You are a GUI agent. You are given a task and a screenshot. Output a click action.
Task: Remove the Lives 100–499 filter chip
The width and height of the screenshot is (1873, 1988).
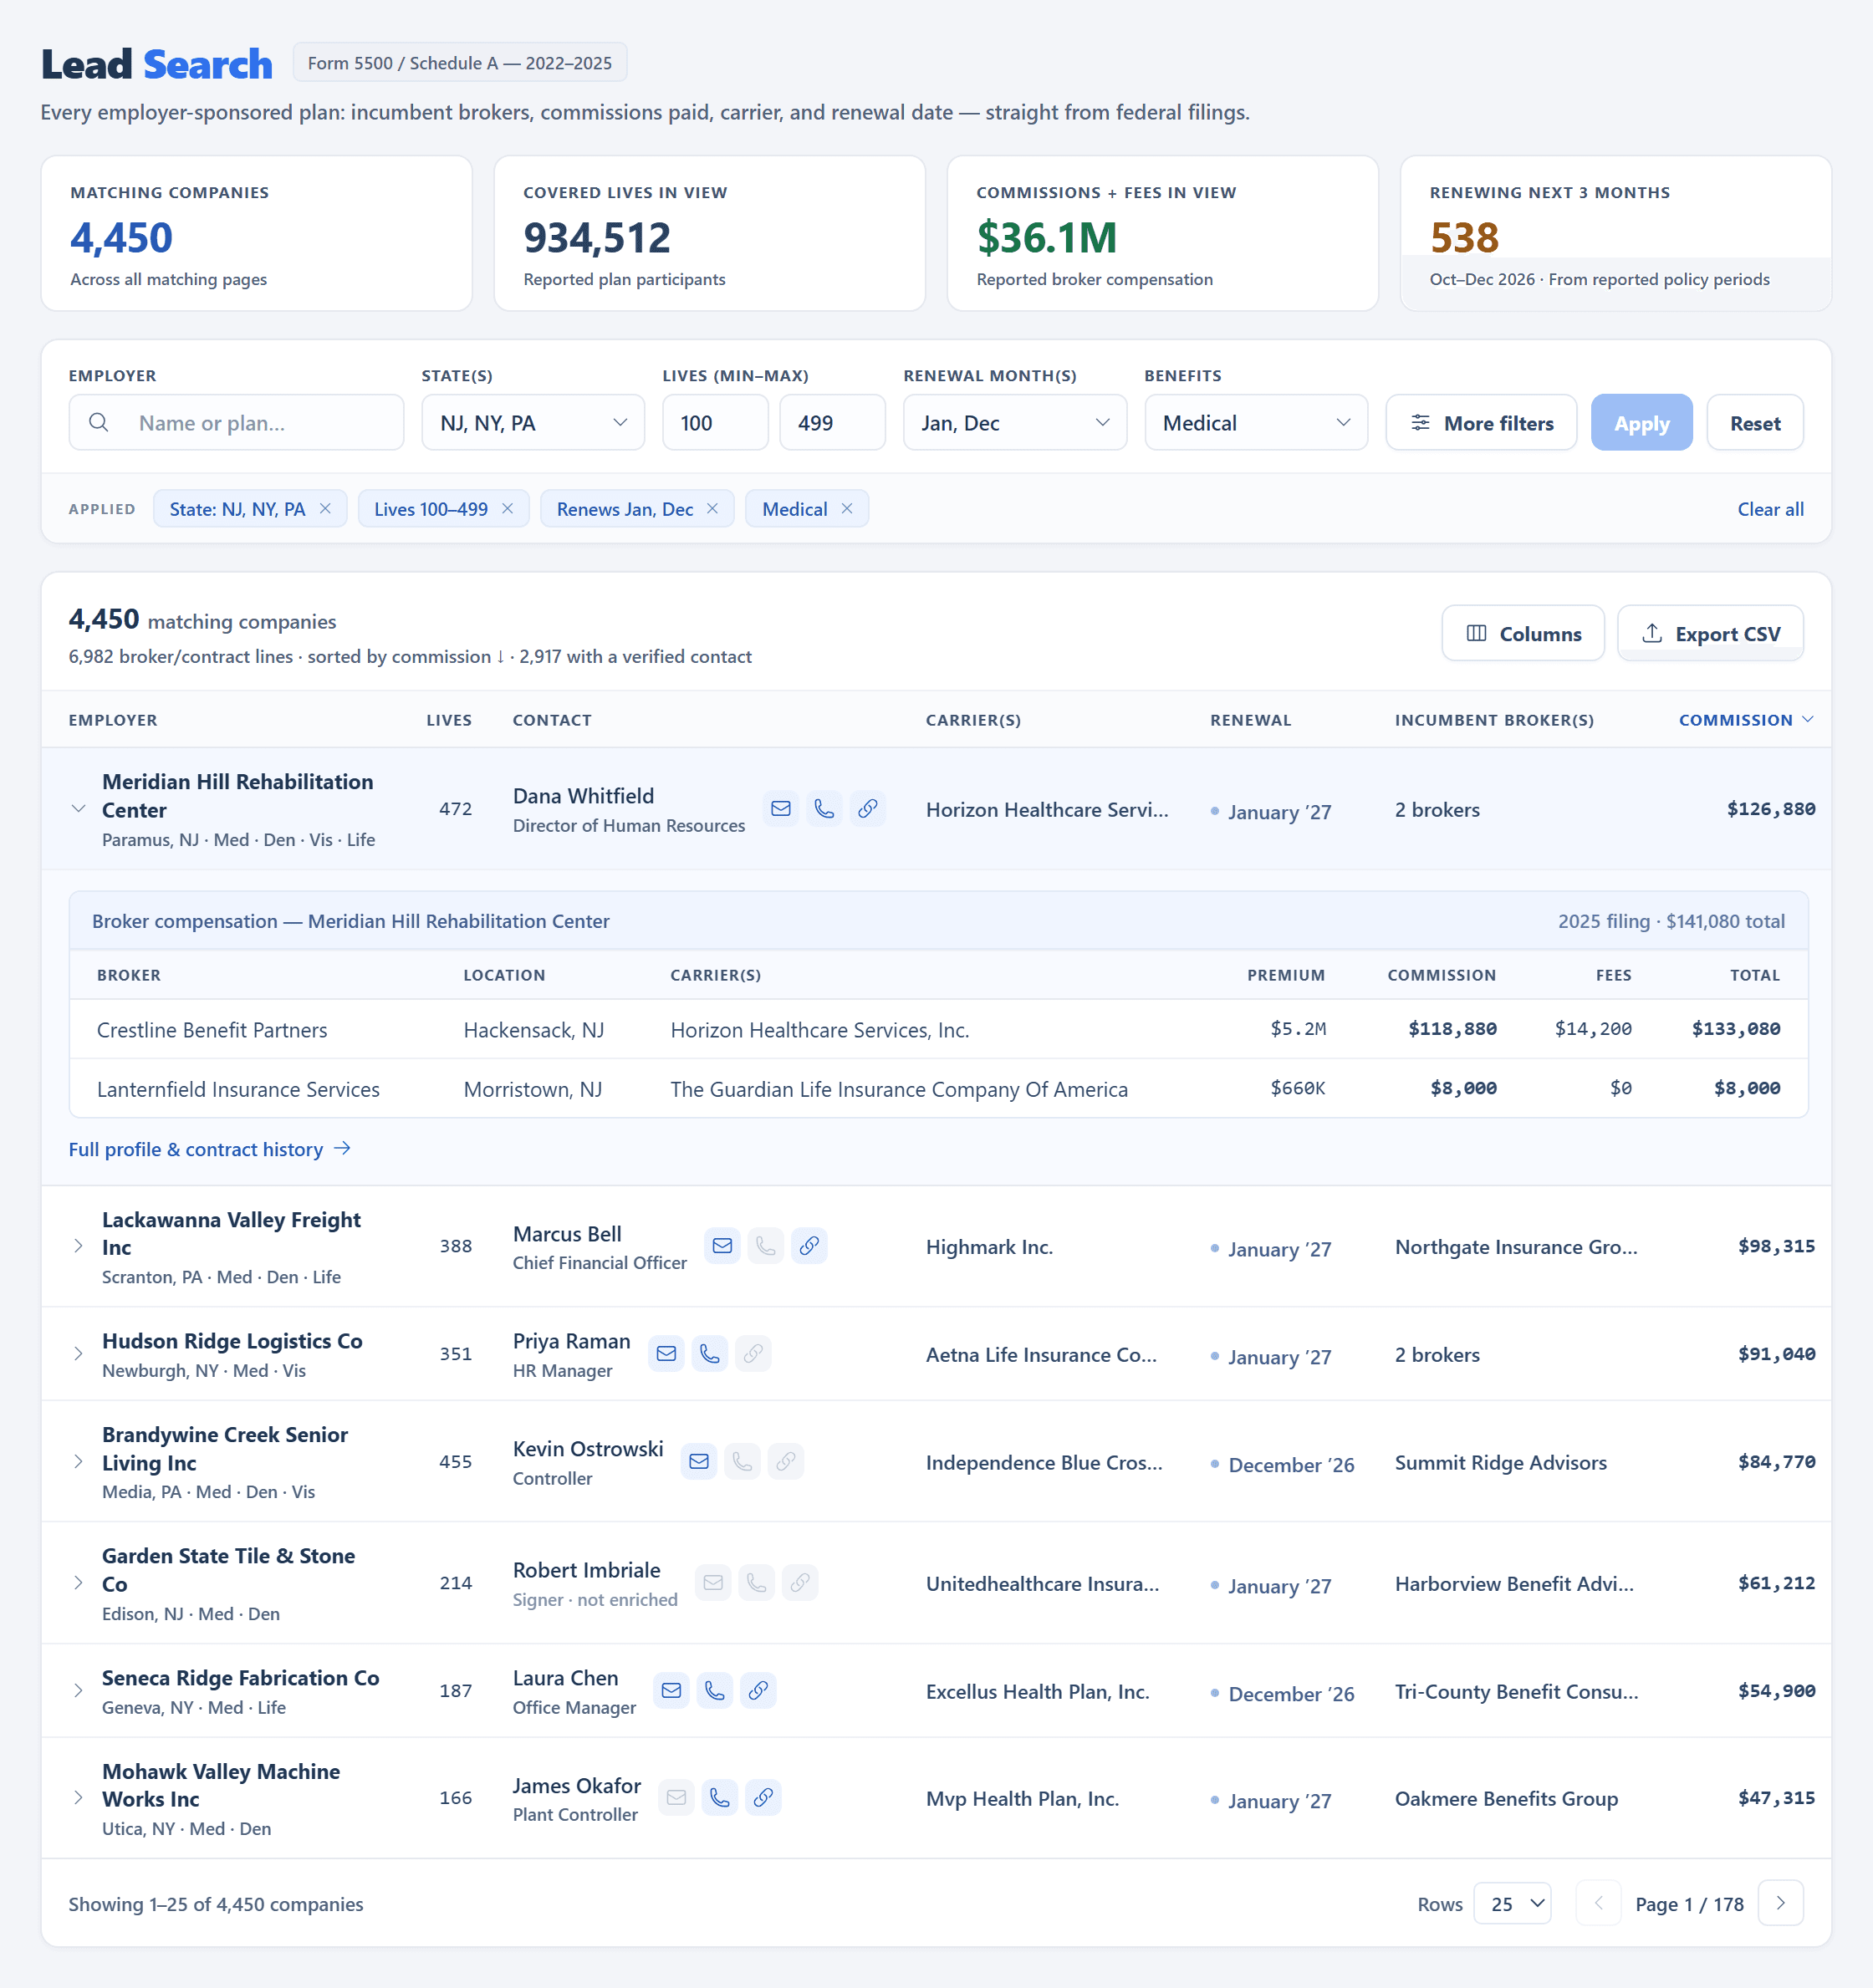click(508, 509)
